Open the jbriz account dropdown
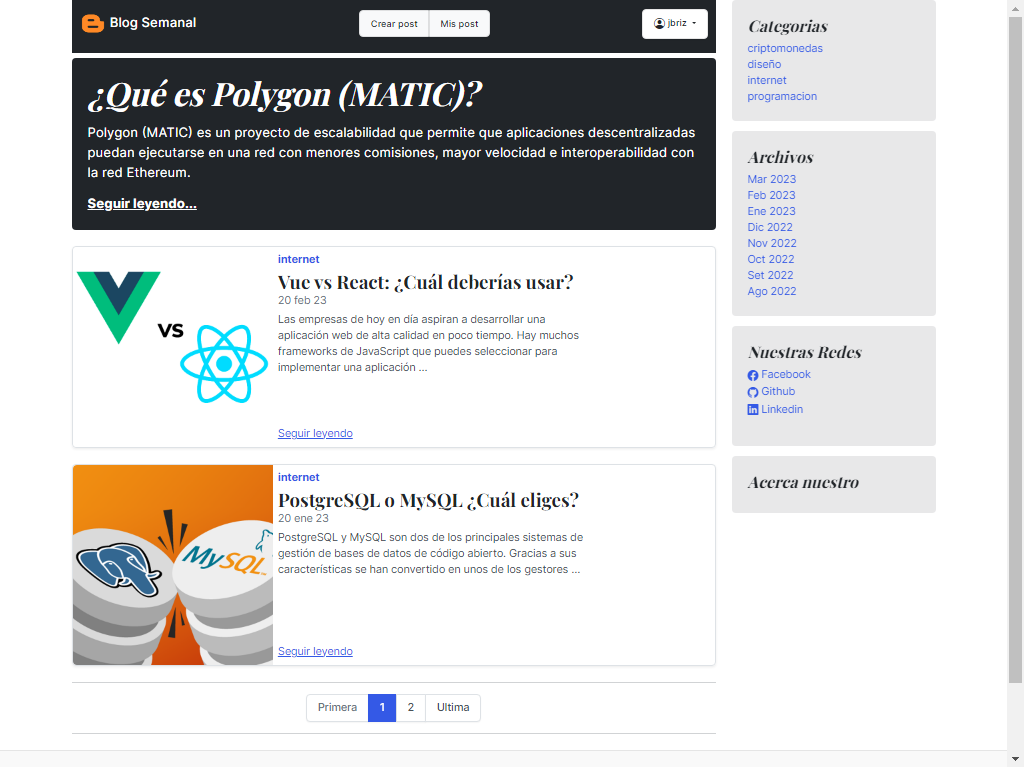The height and width of the screenshot is (767, 1024). (674, 23)
